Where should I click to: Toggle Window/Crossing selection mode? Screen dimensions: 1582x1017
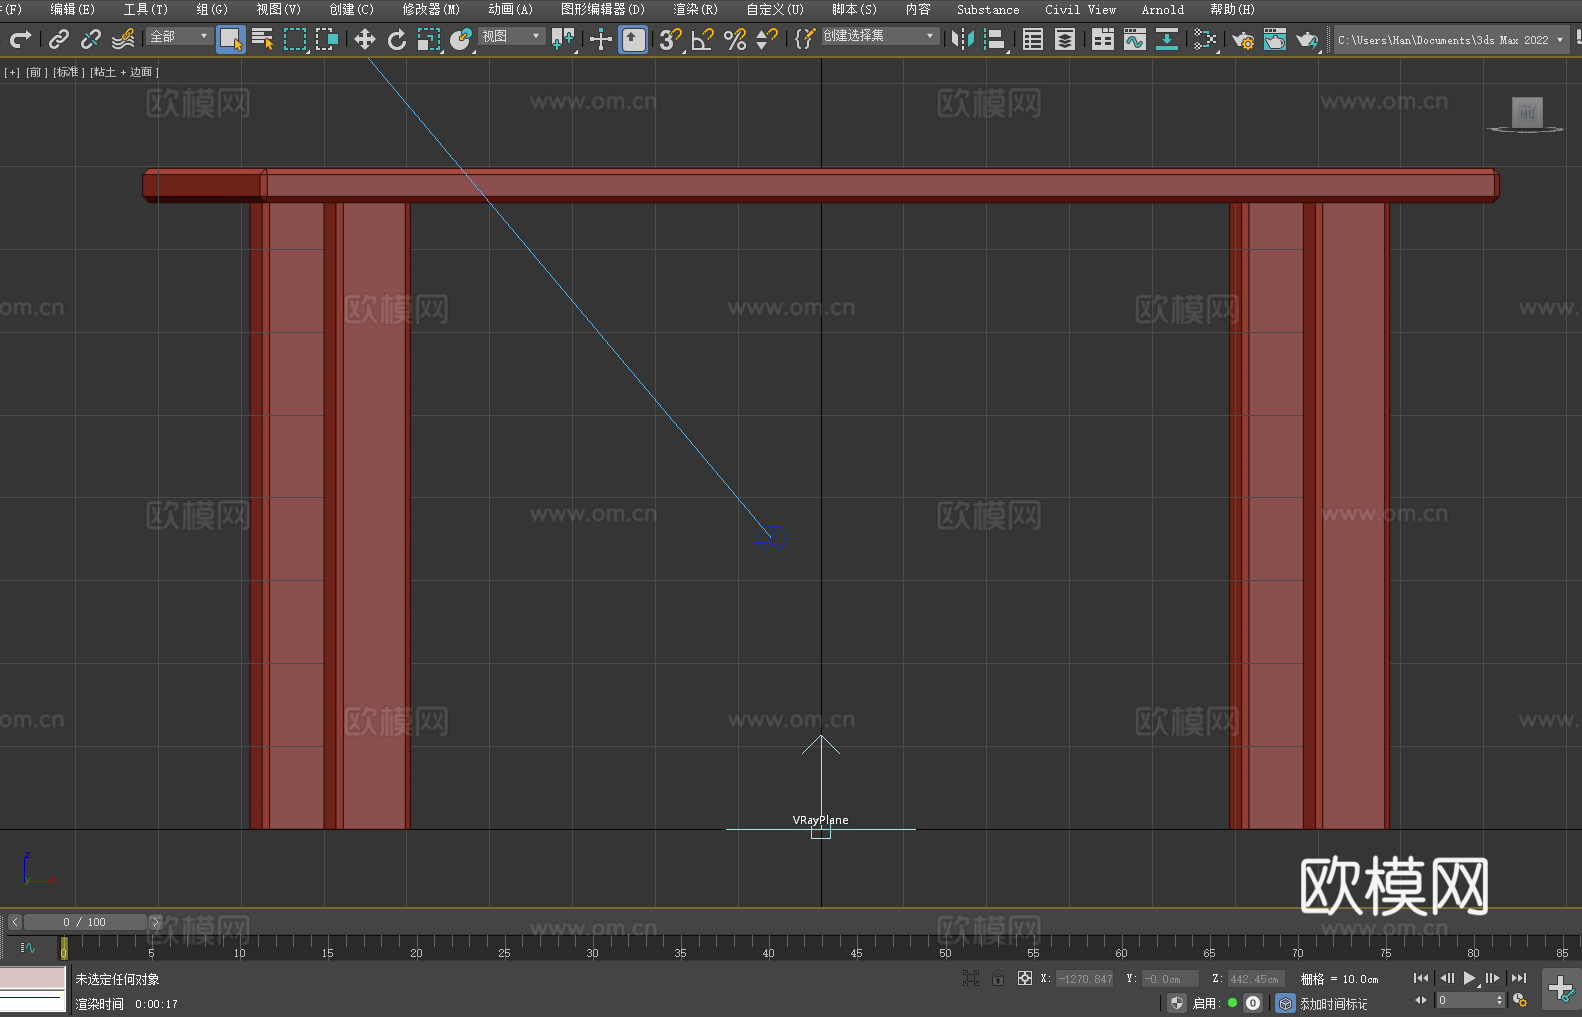coord(327,39)
